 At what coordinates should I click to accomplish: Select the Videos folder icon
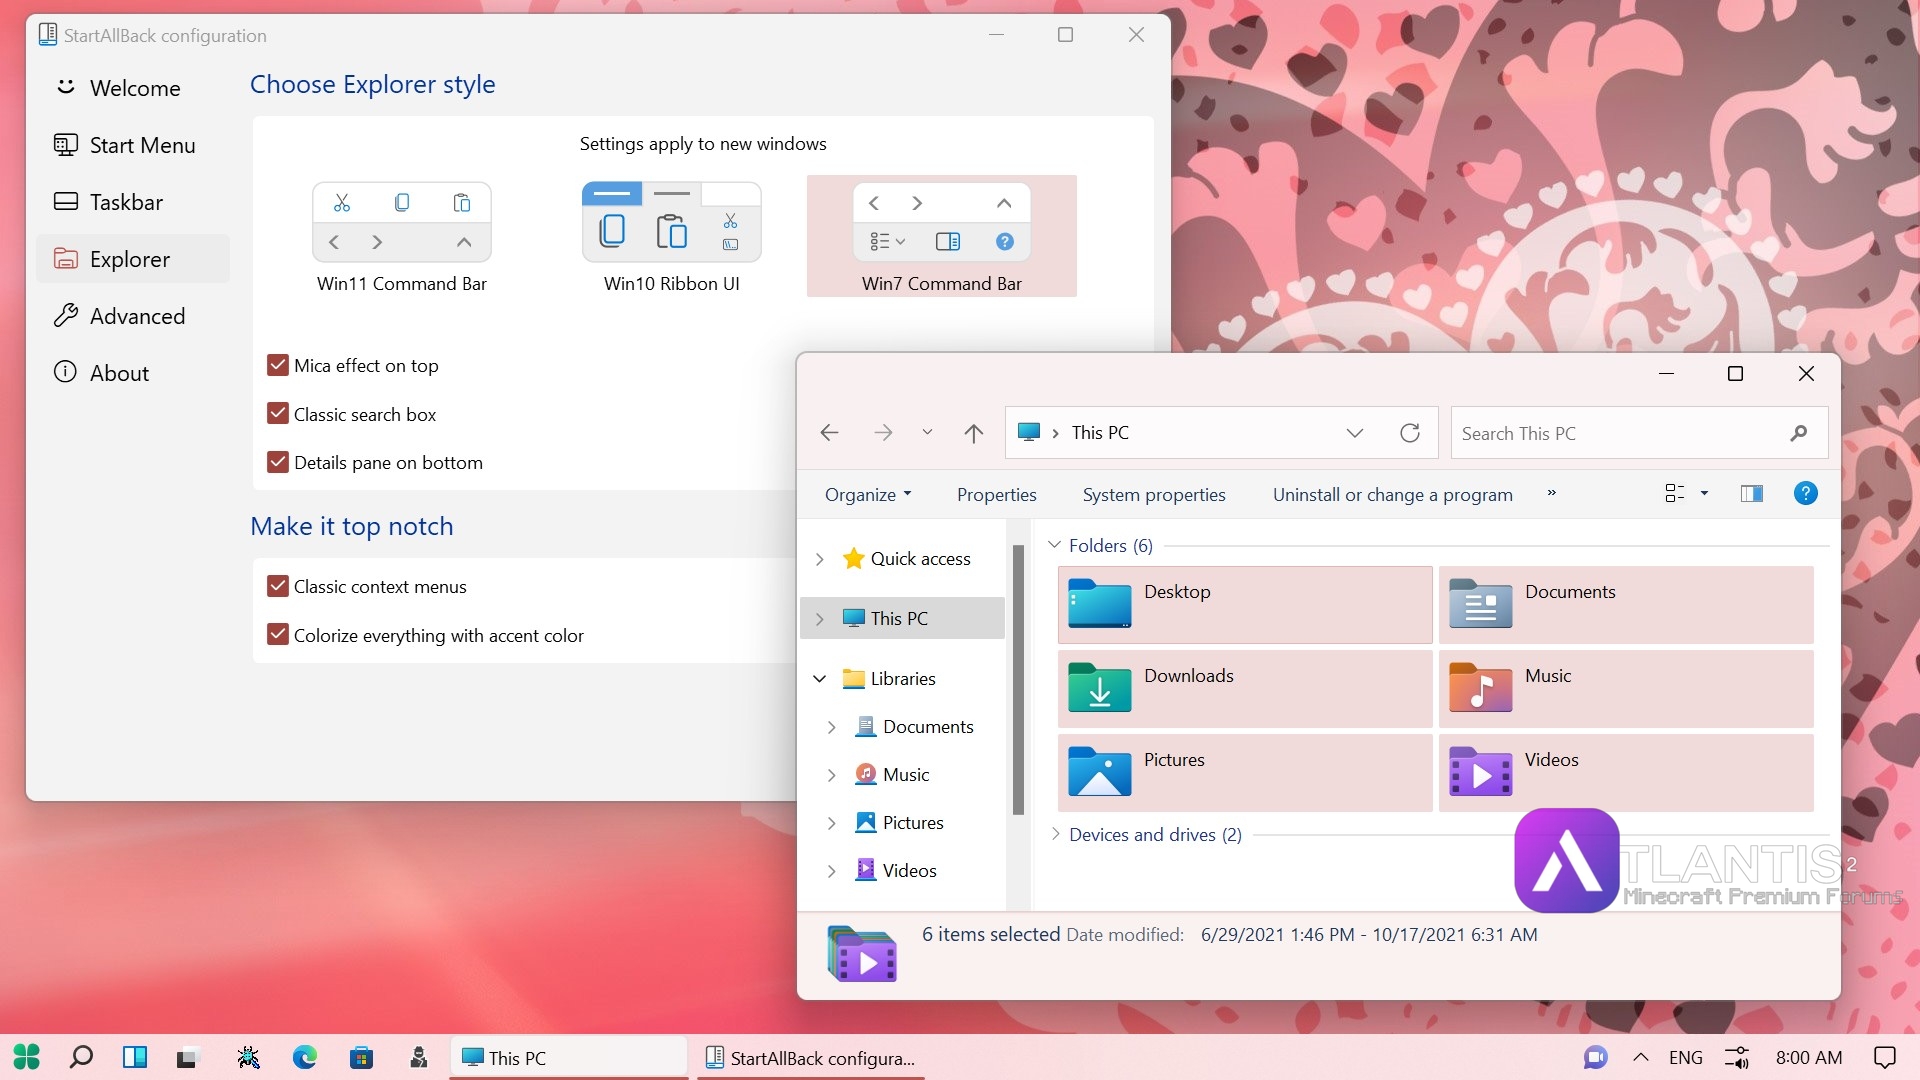tap(1480, 771)
